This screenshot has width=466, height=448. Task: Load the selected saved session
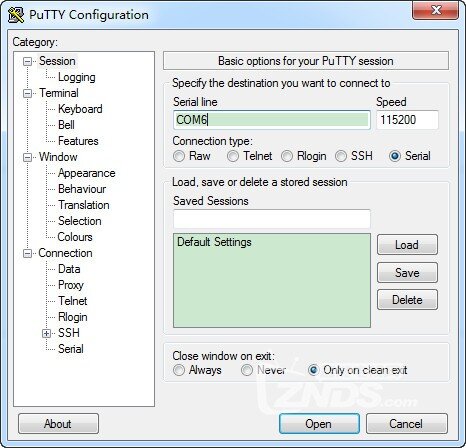coord(407,245)
